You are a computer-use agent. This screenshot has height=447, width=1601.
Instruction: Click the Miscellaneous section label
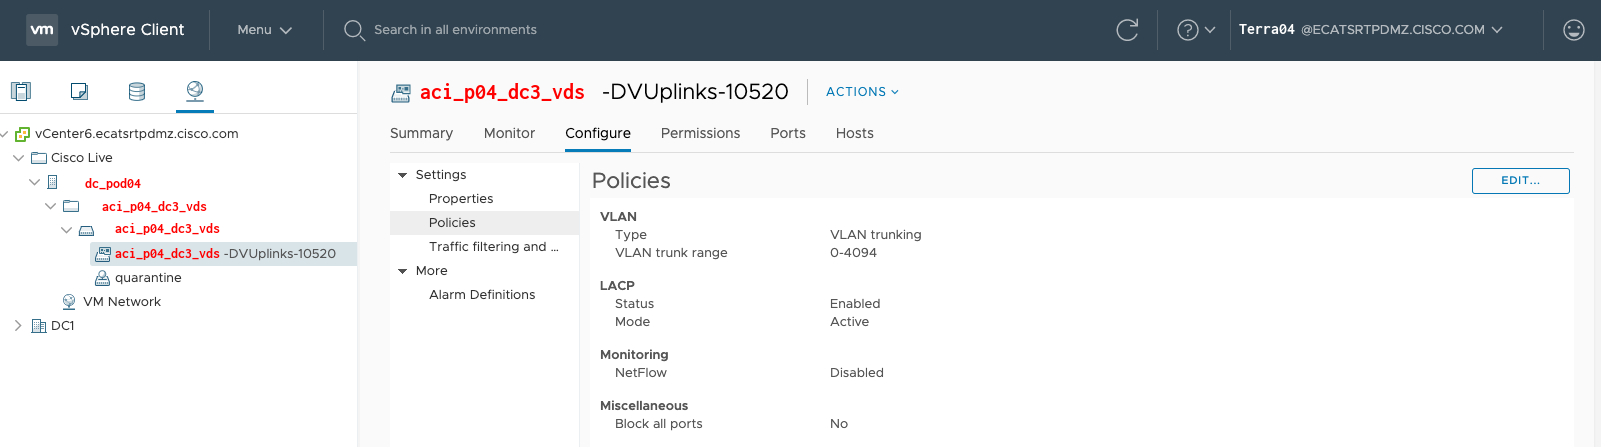644,406
